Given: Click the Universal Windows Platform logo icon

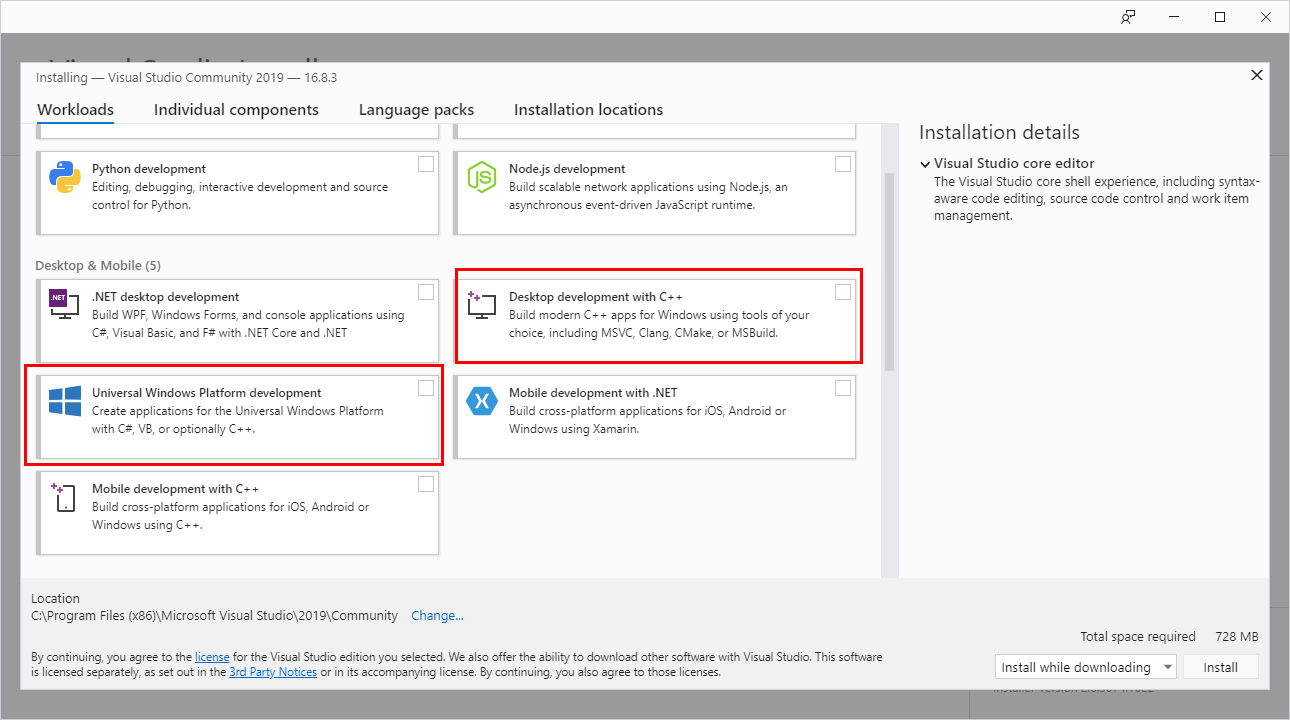Looking at the screenshot, I should point(65,401).
